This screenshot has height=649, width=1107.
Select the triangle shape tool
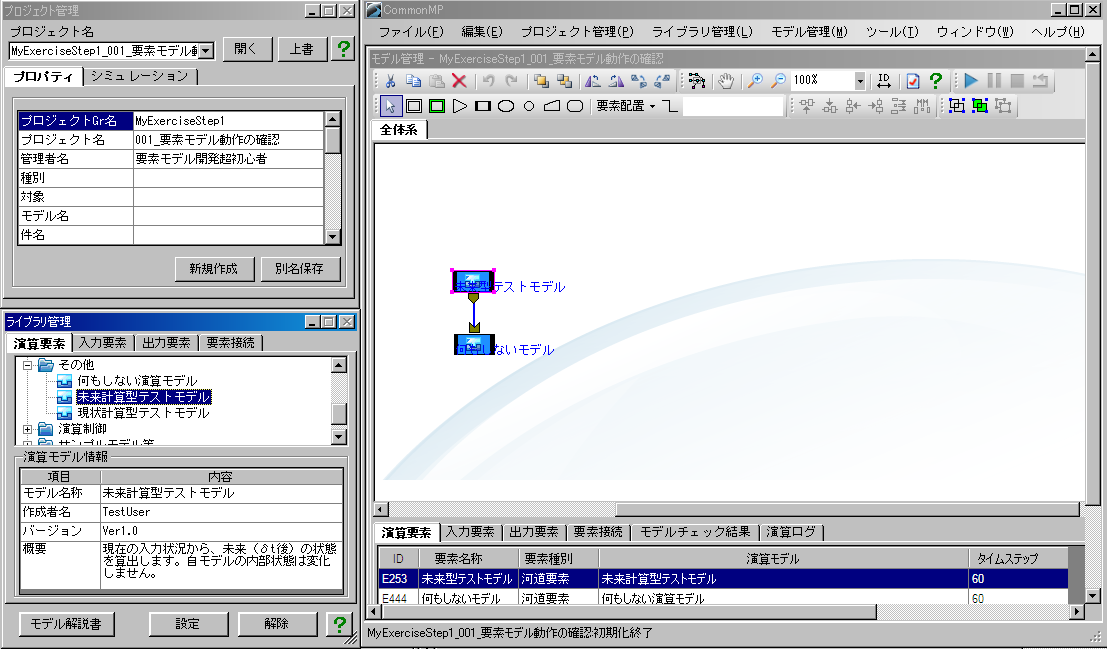pyautogui.click(x=460, y=106)
